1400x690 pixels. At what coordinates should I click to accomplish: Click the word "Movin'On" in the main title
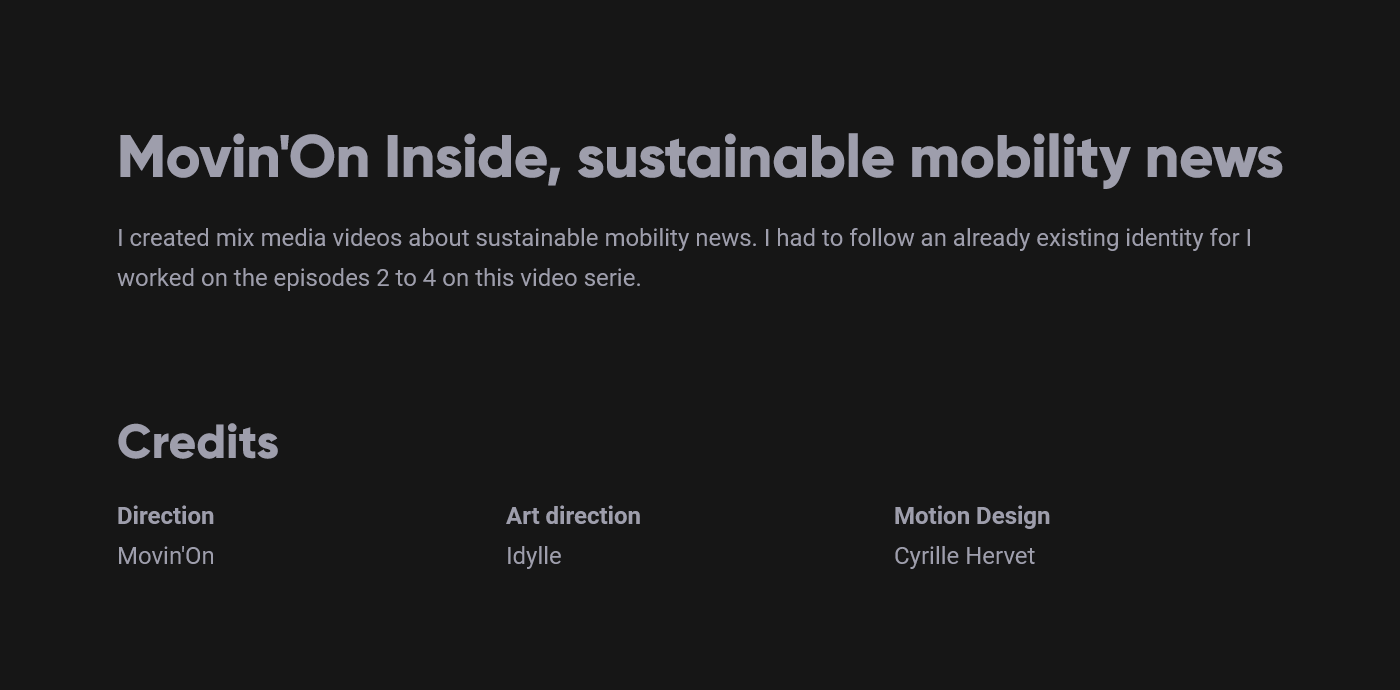(243, 158)
